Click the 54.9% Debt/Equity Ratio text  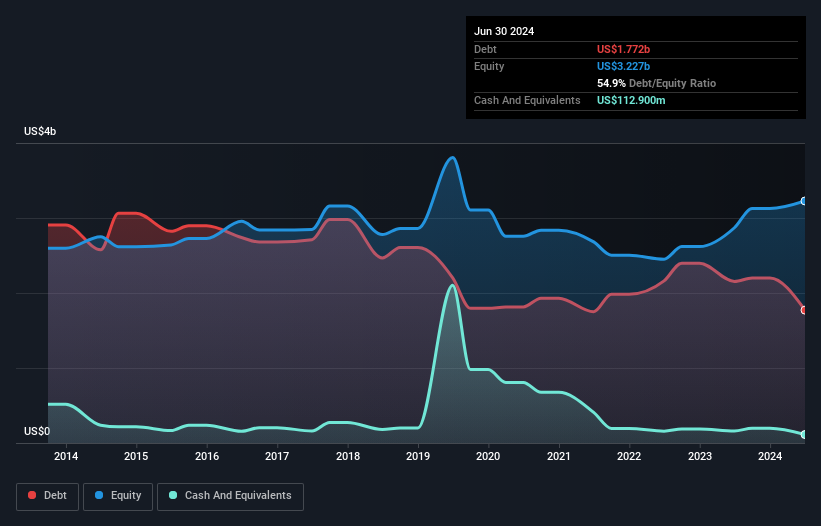(656, 83)
